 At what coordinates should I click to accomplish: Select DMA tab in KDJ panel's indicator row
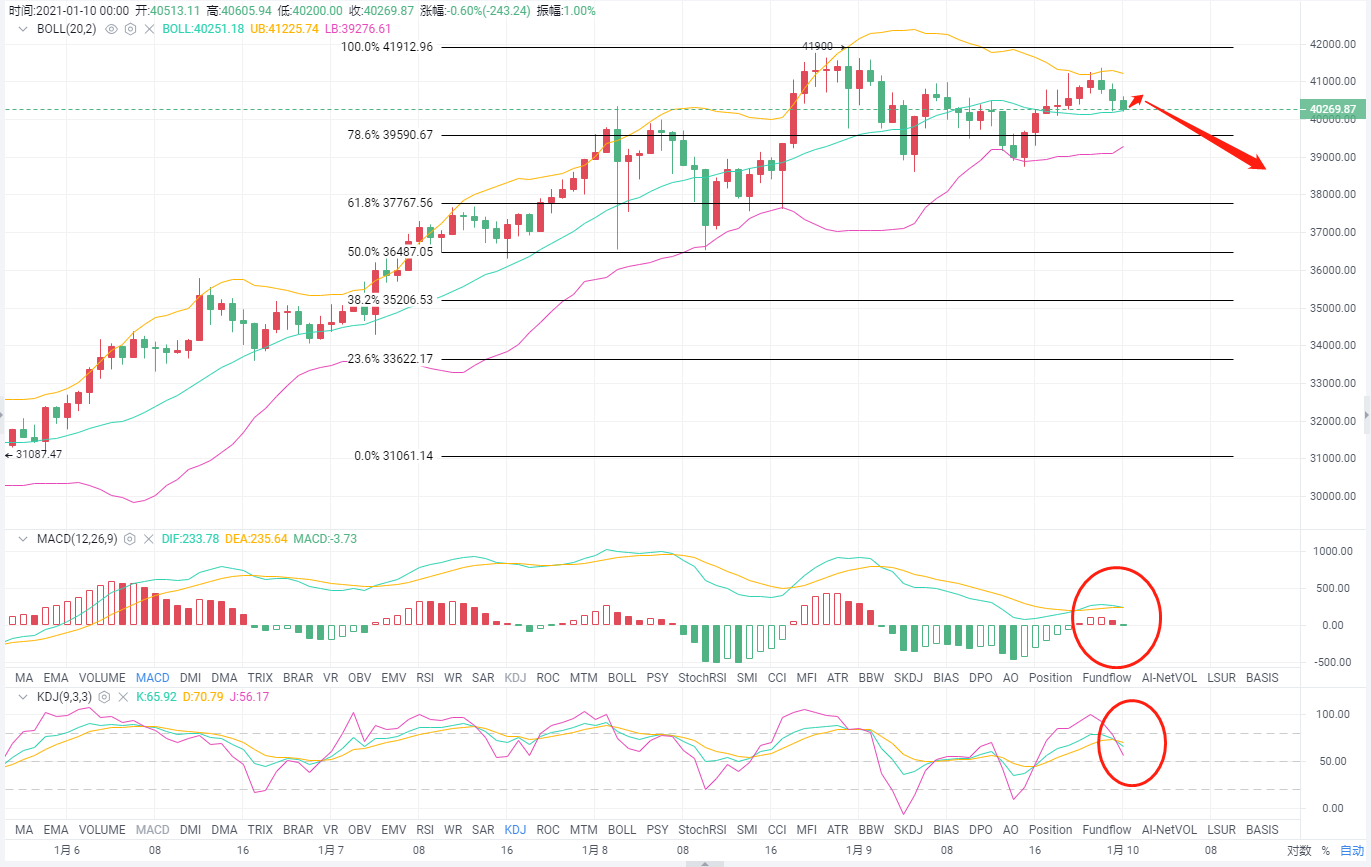click(225, 830)
